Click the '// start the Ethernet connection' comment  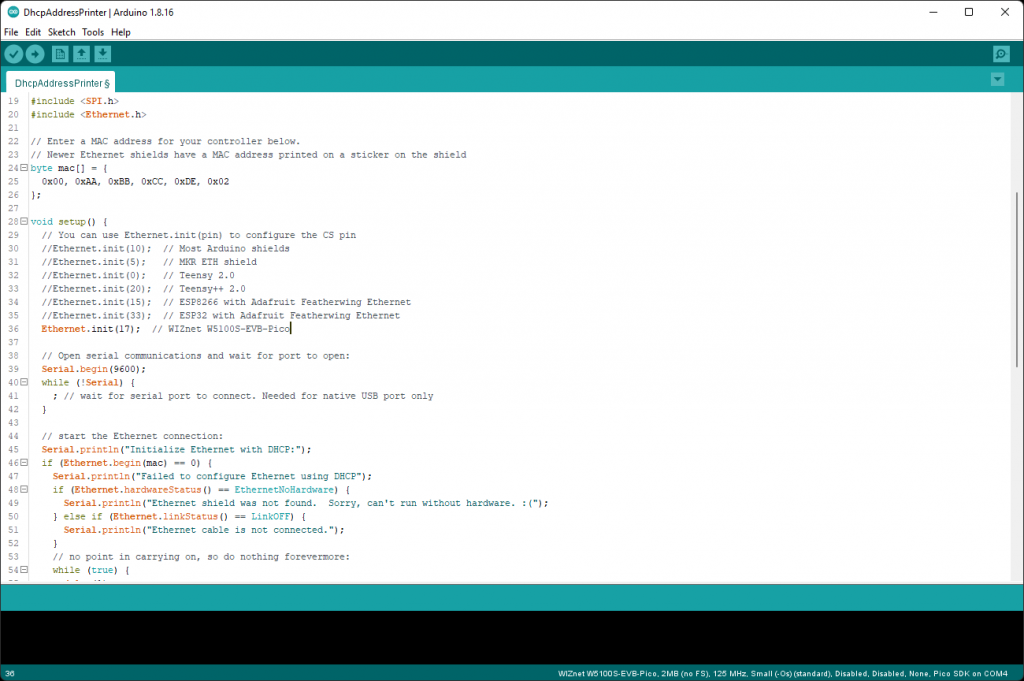[132, 436]
